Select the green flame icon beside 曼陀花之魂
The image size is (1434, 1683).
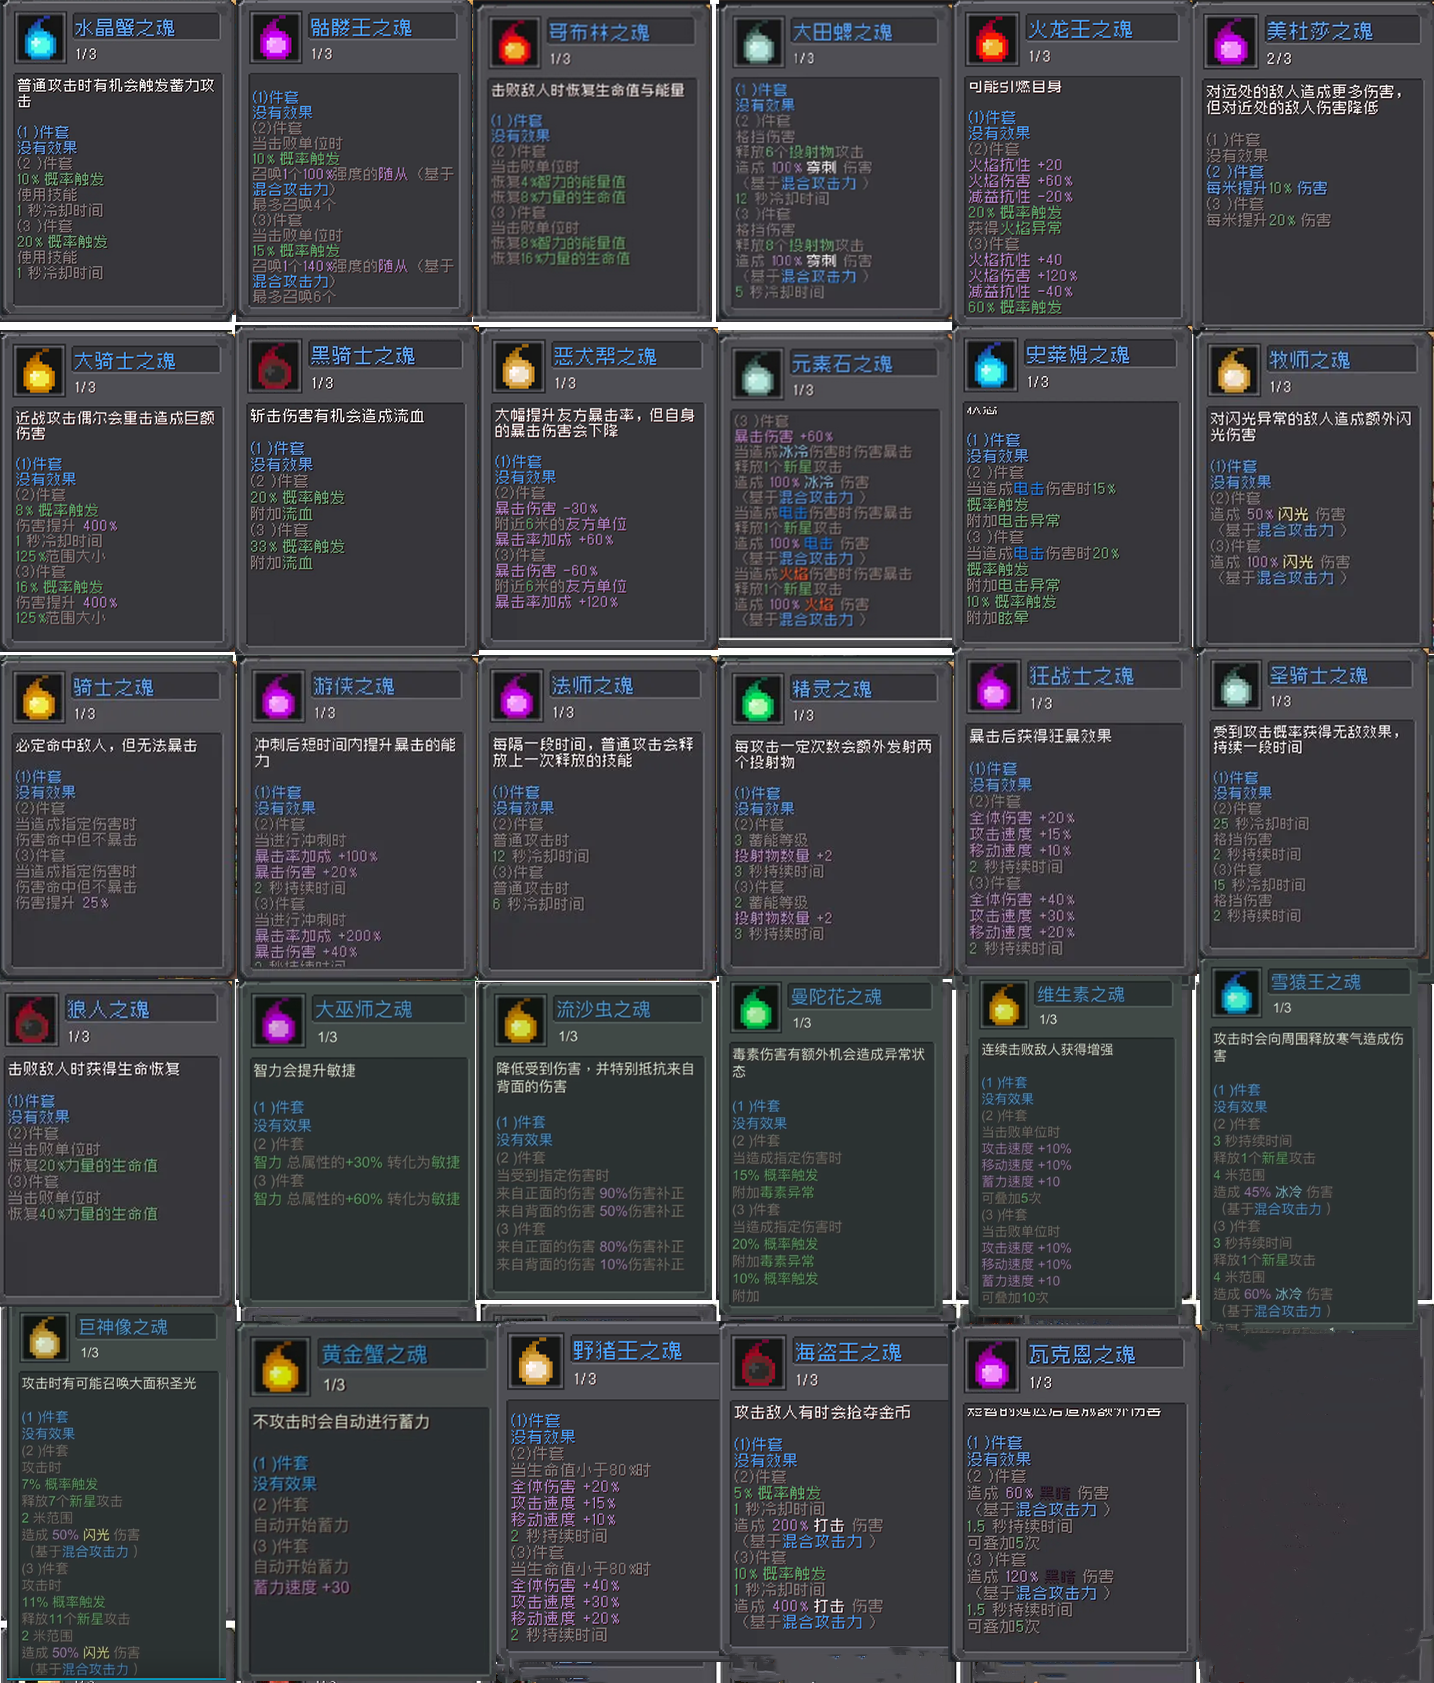(756, 1008)
